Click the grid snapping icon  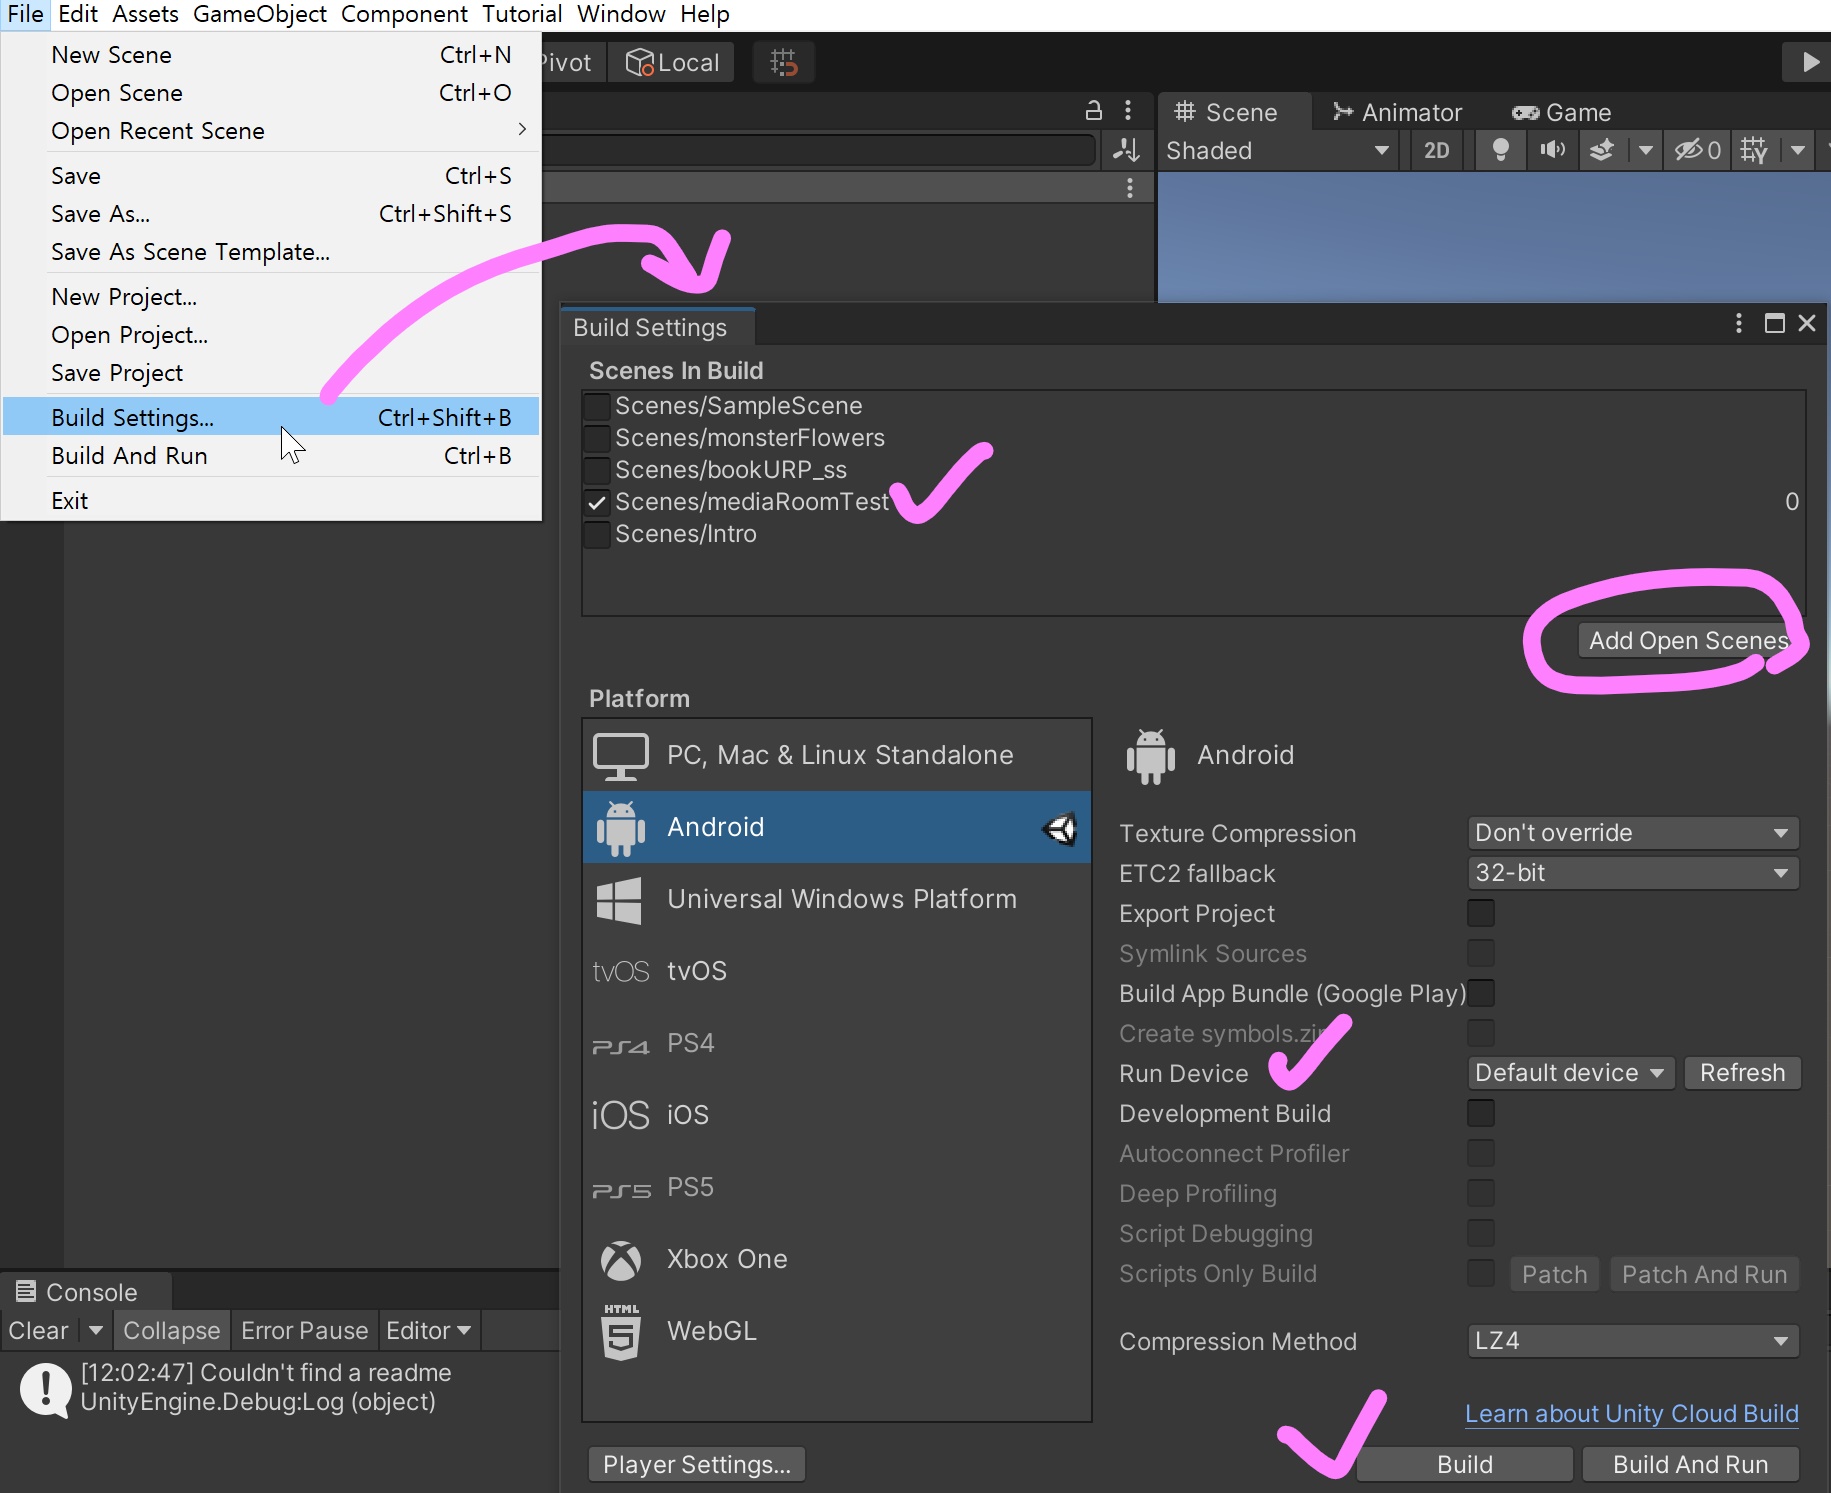(x=784, y=62)
